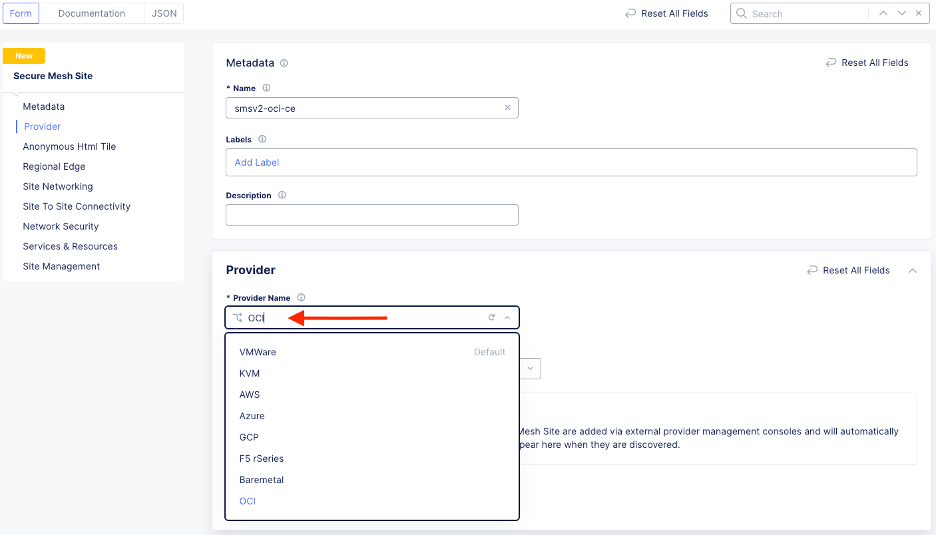Navigate to Site Networking in the sidebar
The height and width of the screenshot is (536, 936).
pos(58,186)
